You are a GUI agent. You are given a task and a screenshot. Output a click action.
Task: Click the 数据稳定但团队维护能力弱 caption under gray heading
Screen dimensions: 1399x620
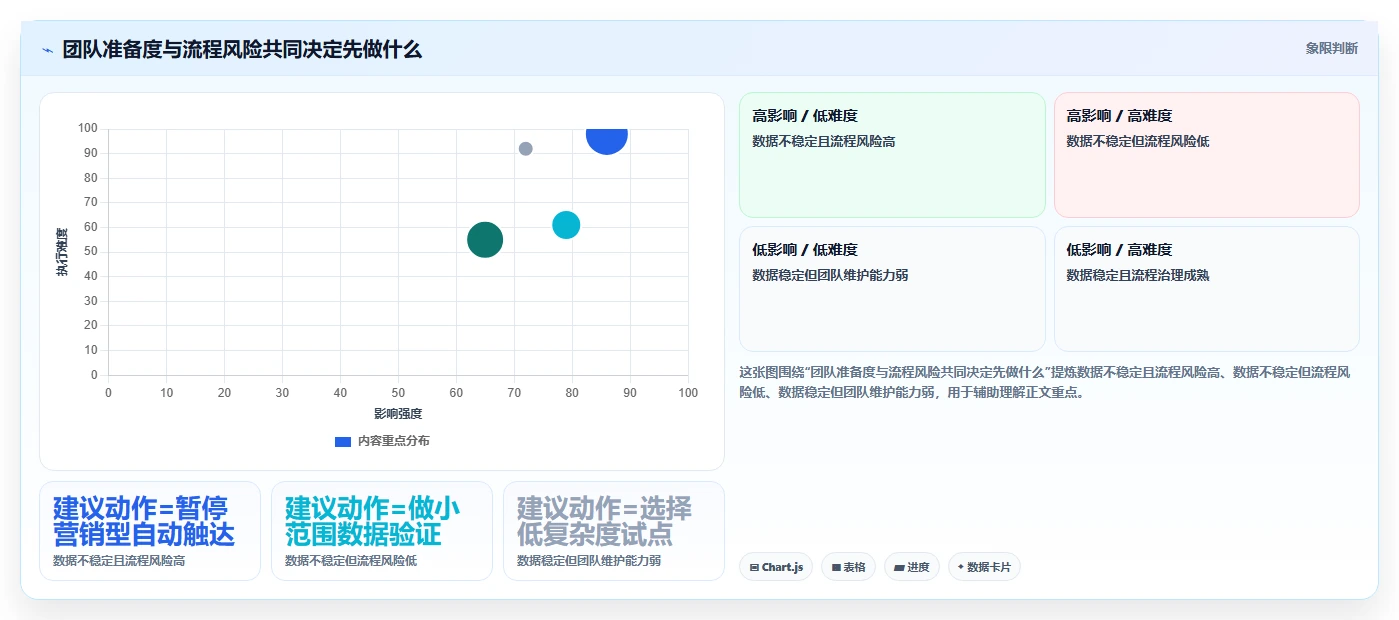[x=589, y=561]
